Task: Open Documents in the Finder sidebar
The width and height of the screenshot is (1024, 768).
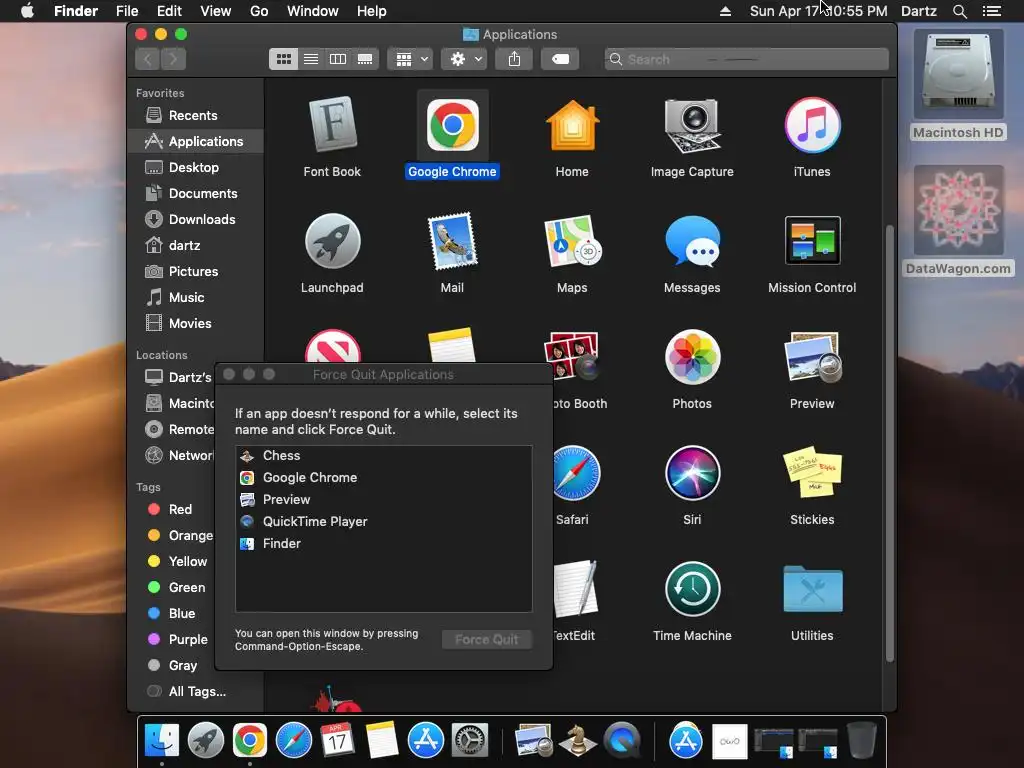Action: click(196, 193)
